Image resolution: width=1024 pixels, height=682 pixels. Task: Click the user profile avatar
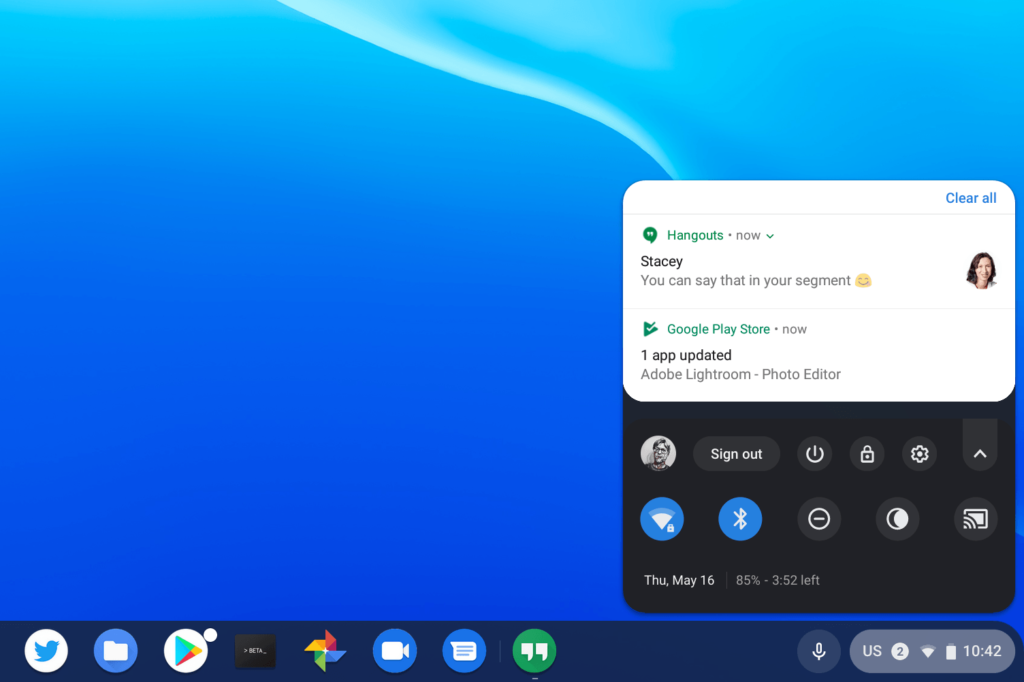tap(658, 453)
